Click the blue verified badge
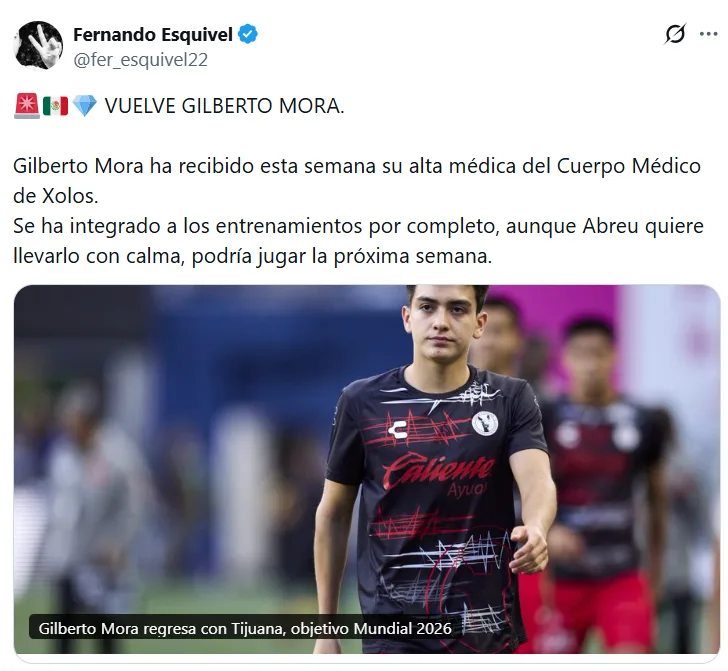The image size is (728, 671). [248, 34]
